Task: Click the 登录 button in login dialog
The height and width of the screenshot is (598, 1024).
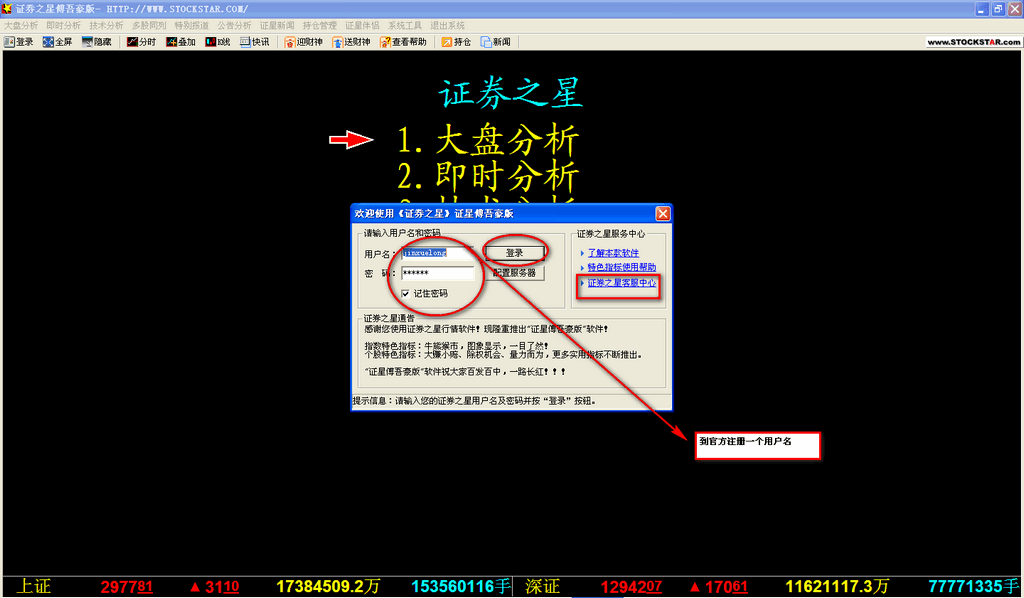Action: point(515,253)
